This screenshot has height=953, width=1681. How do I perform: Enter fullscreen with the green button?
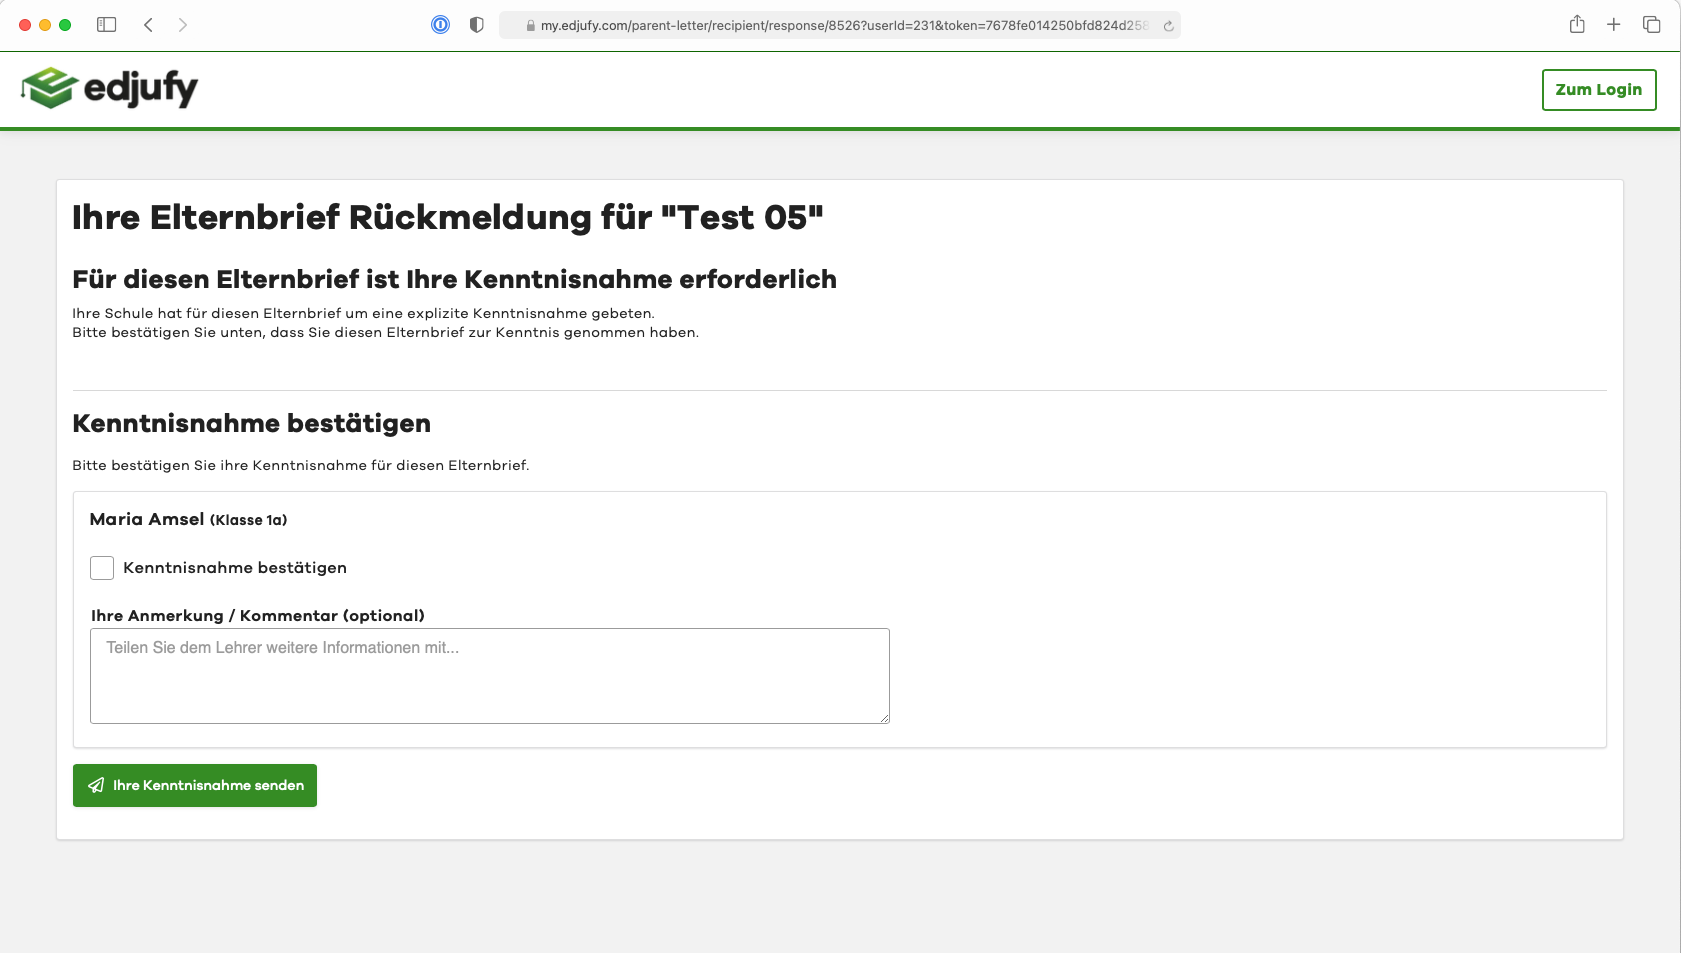(65, 25)
